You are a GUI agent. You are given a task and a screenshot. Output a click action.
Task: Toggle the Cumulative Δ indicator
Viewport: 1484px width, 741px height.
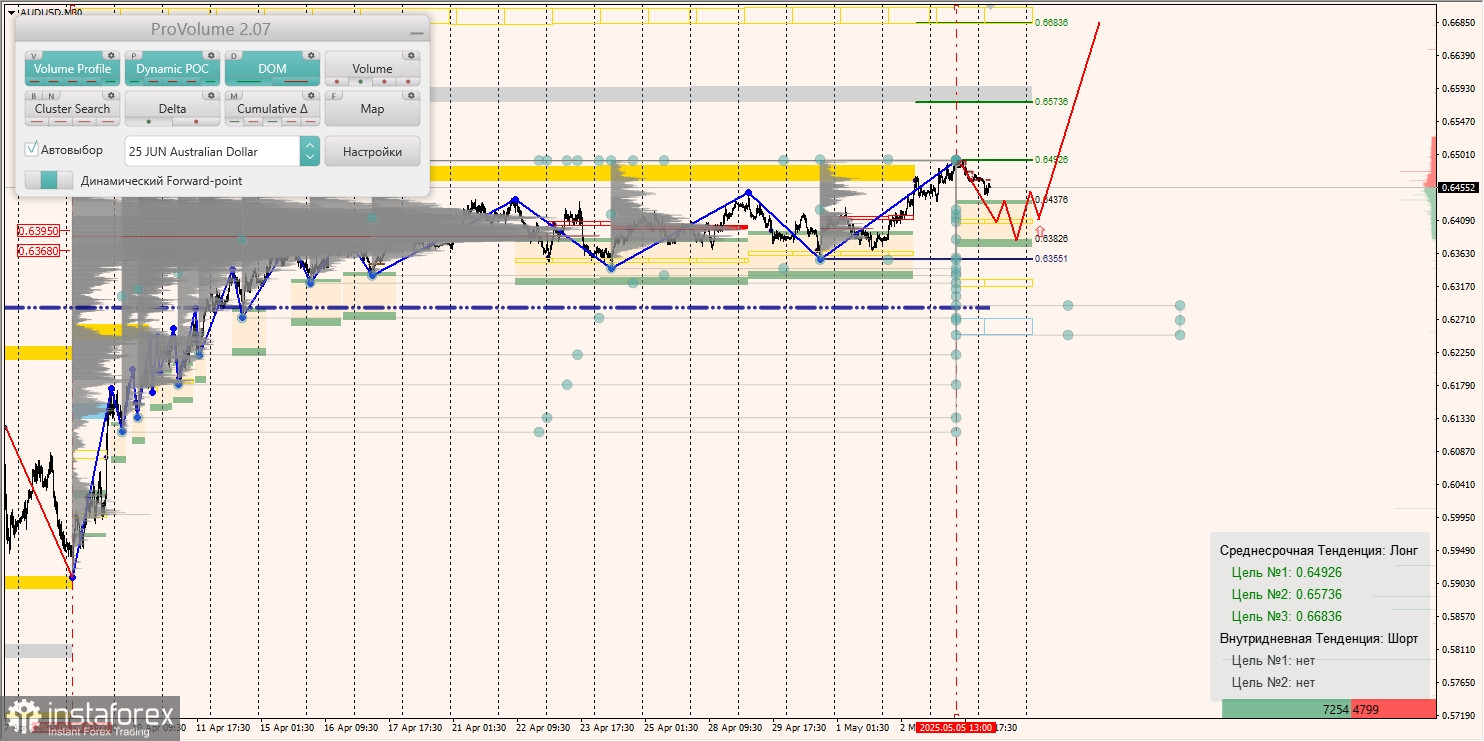pyautogui.click(x=272, y=108)
